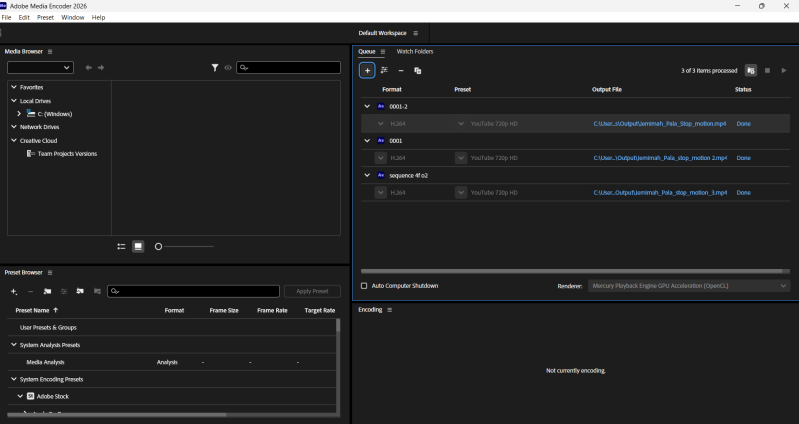Click the Remove minus icon in Queue
Screen dimensions: 799x424
(x=401, y=70)
